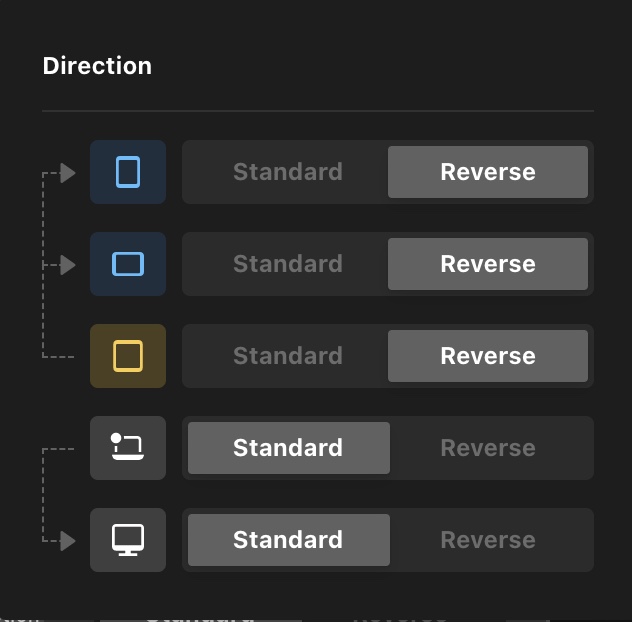This screenshot has width=632, height=622.
Task: Click the inheritance arrow beside mobile landscape
Action: tap(68, 265)
